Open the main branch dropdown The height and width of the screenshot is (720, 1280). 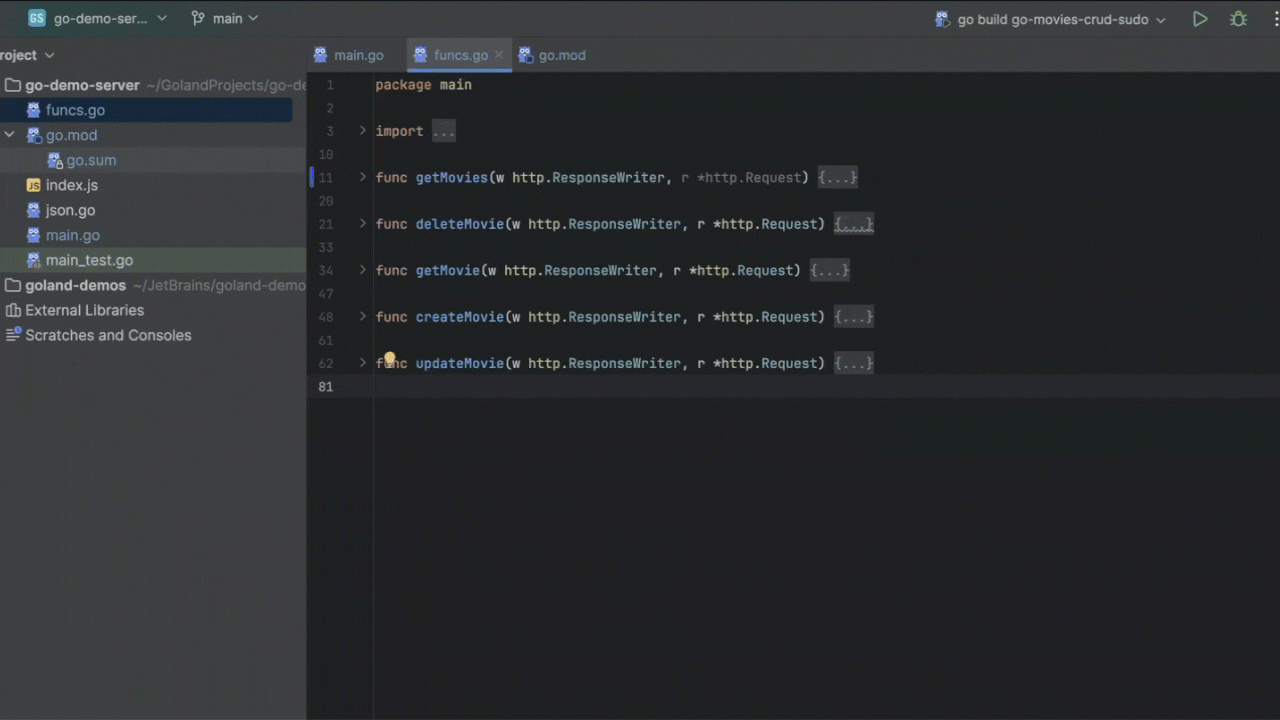coord(225,18)
